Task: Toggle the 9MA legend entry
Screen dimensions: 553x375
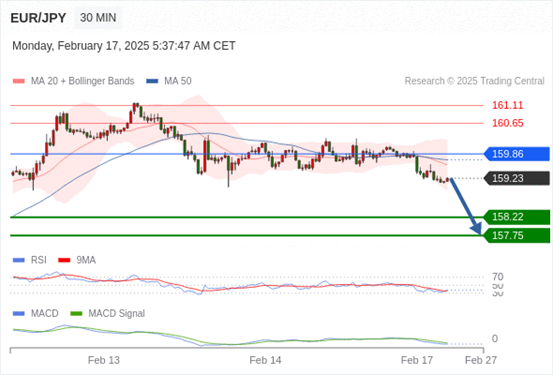Action: click(x=77, y=260)
